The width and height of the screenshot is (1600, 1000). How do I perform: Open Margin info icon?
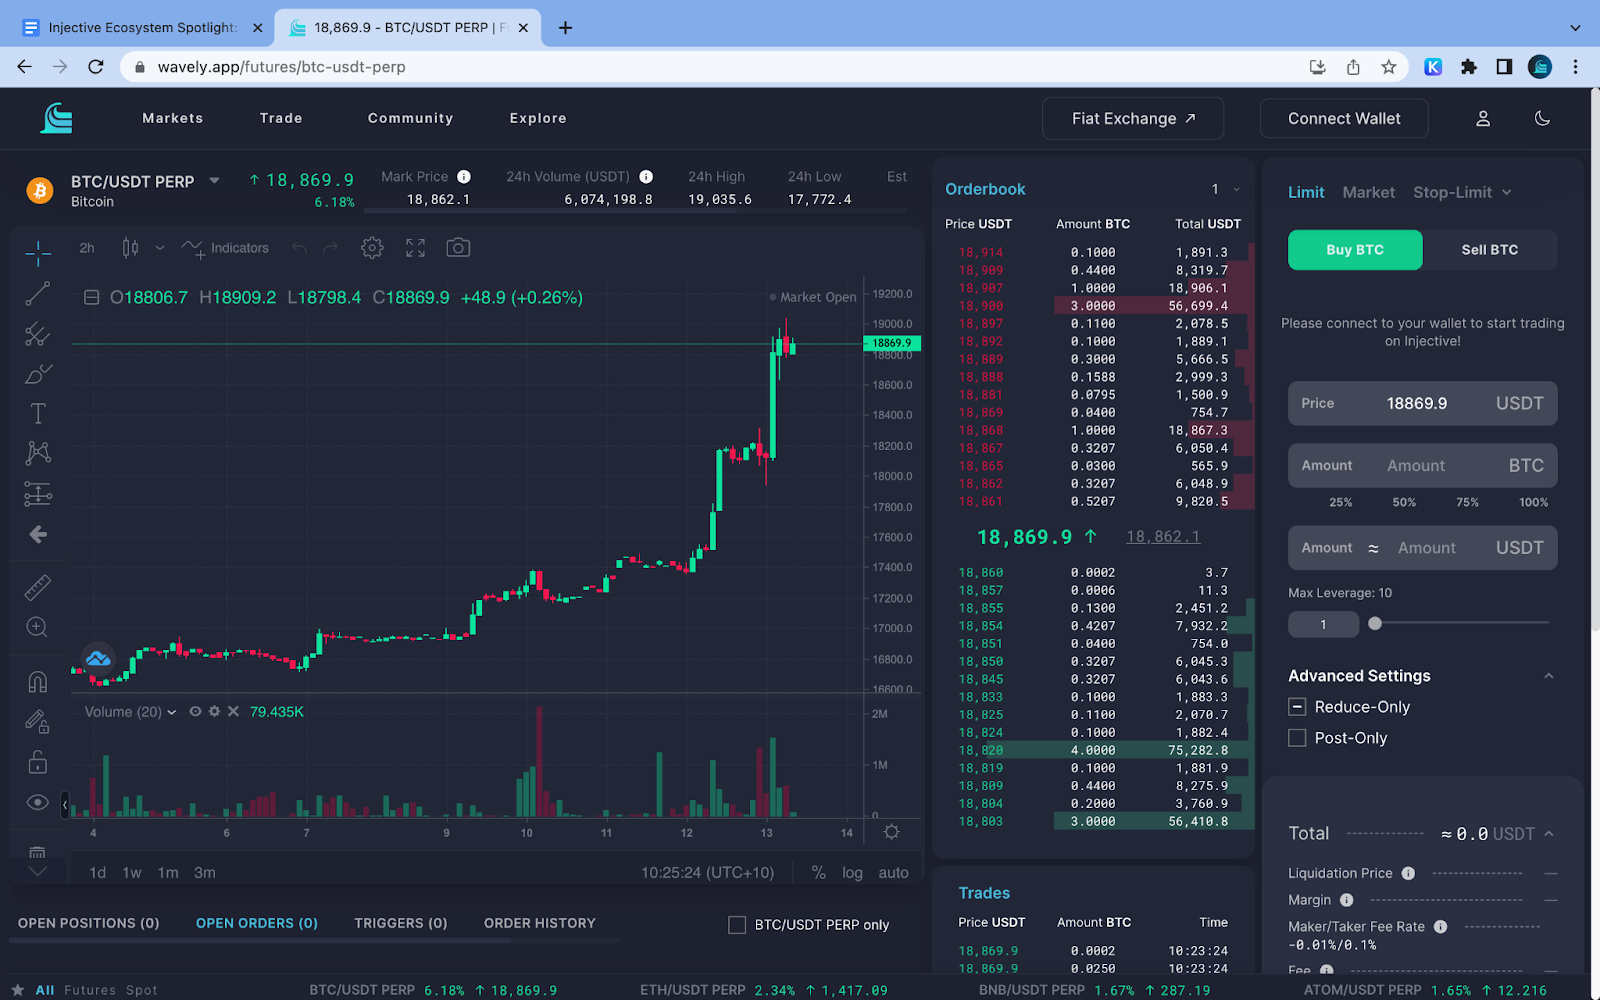1347,900
